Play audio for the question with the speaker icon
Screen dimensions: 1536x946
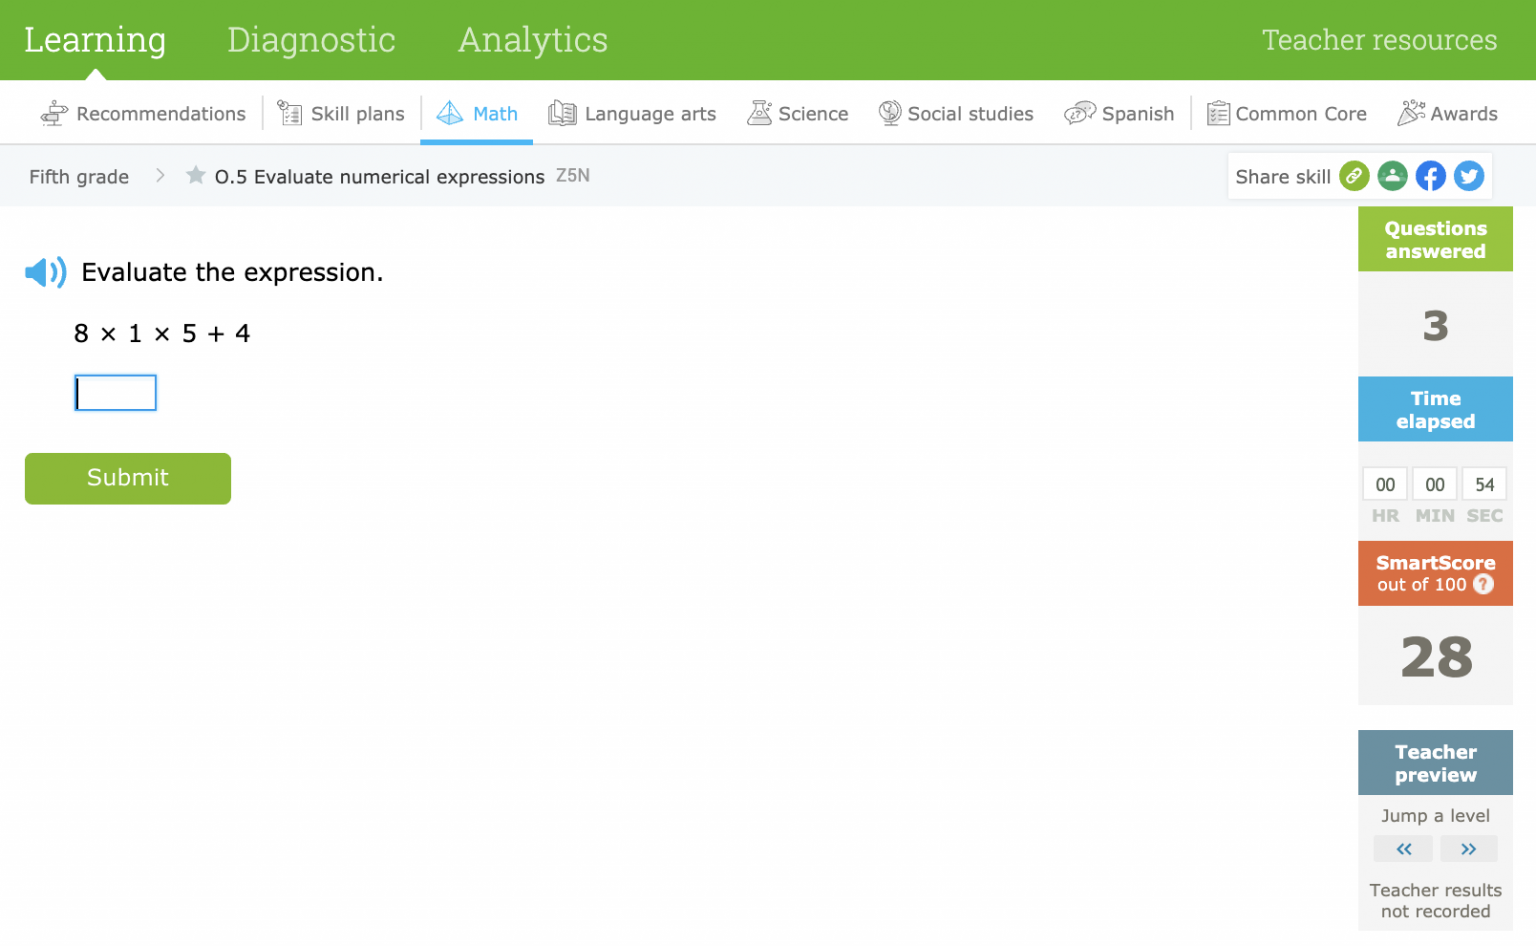click(x=44, y=271)
